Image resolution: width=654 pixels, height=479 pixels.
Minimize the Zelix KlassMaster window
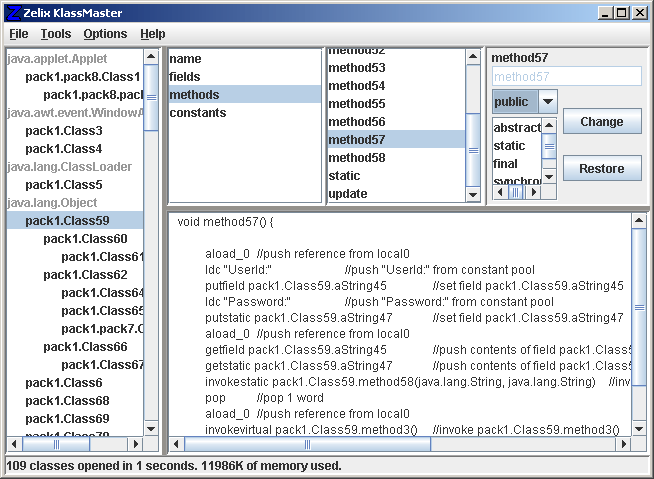point(606,13)
